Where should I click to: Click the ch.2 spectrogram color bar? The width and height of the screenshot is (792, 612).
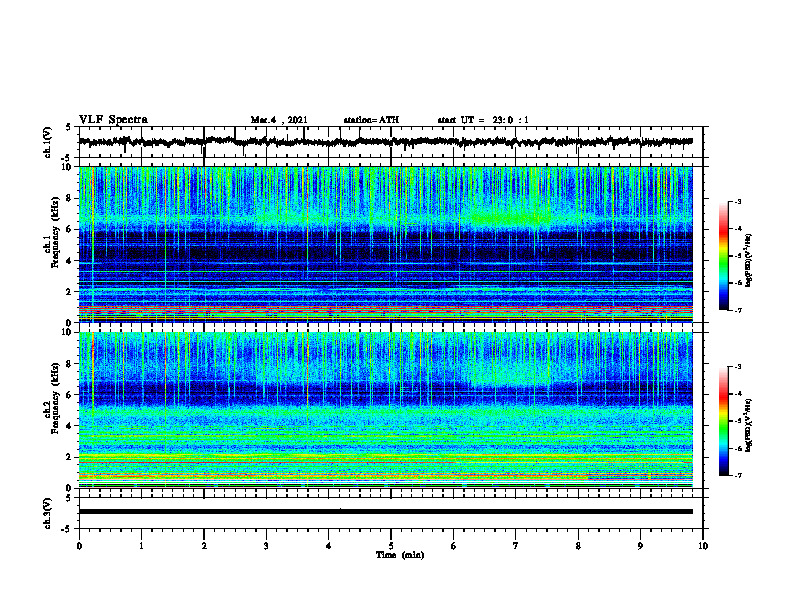[724, 421]
